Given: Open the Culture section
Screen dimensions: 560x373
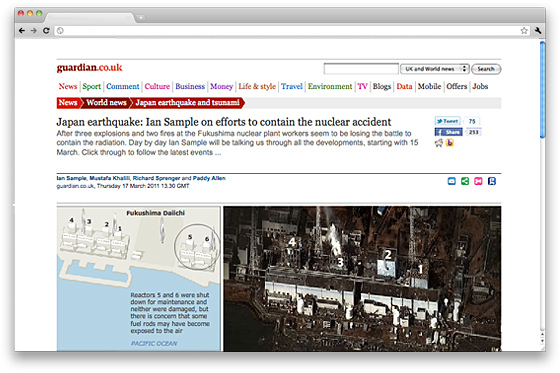Looking at the screenshot, I should (157, 86).
